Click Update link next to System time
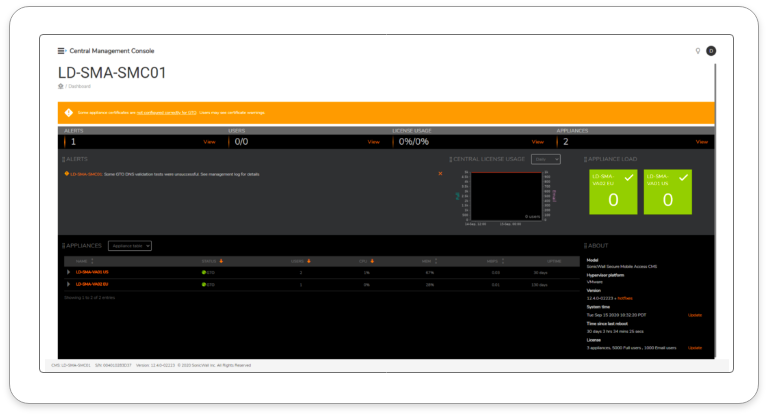The height and width of the screenshot is (416, 768). (694, 315)
